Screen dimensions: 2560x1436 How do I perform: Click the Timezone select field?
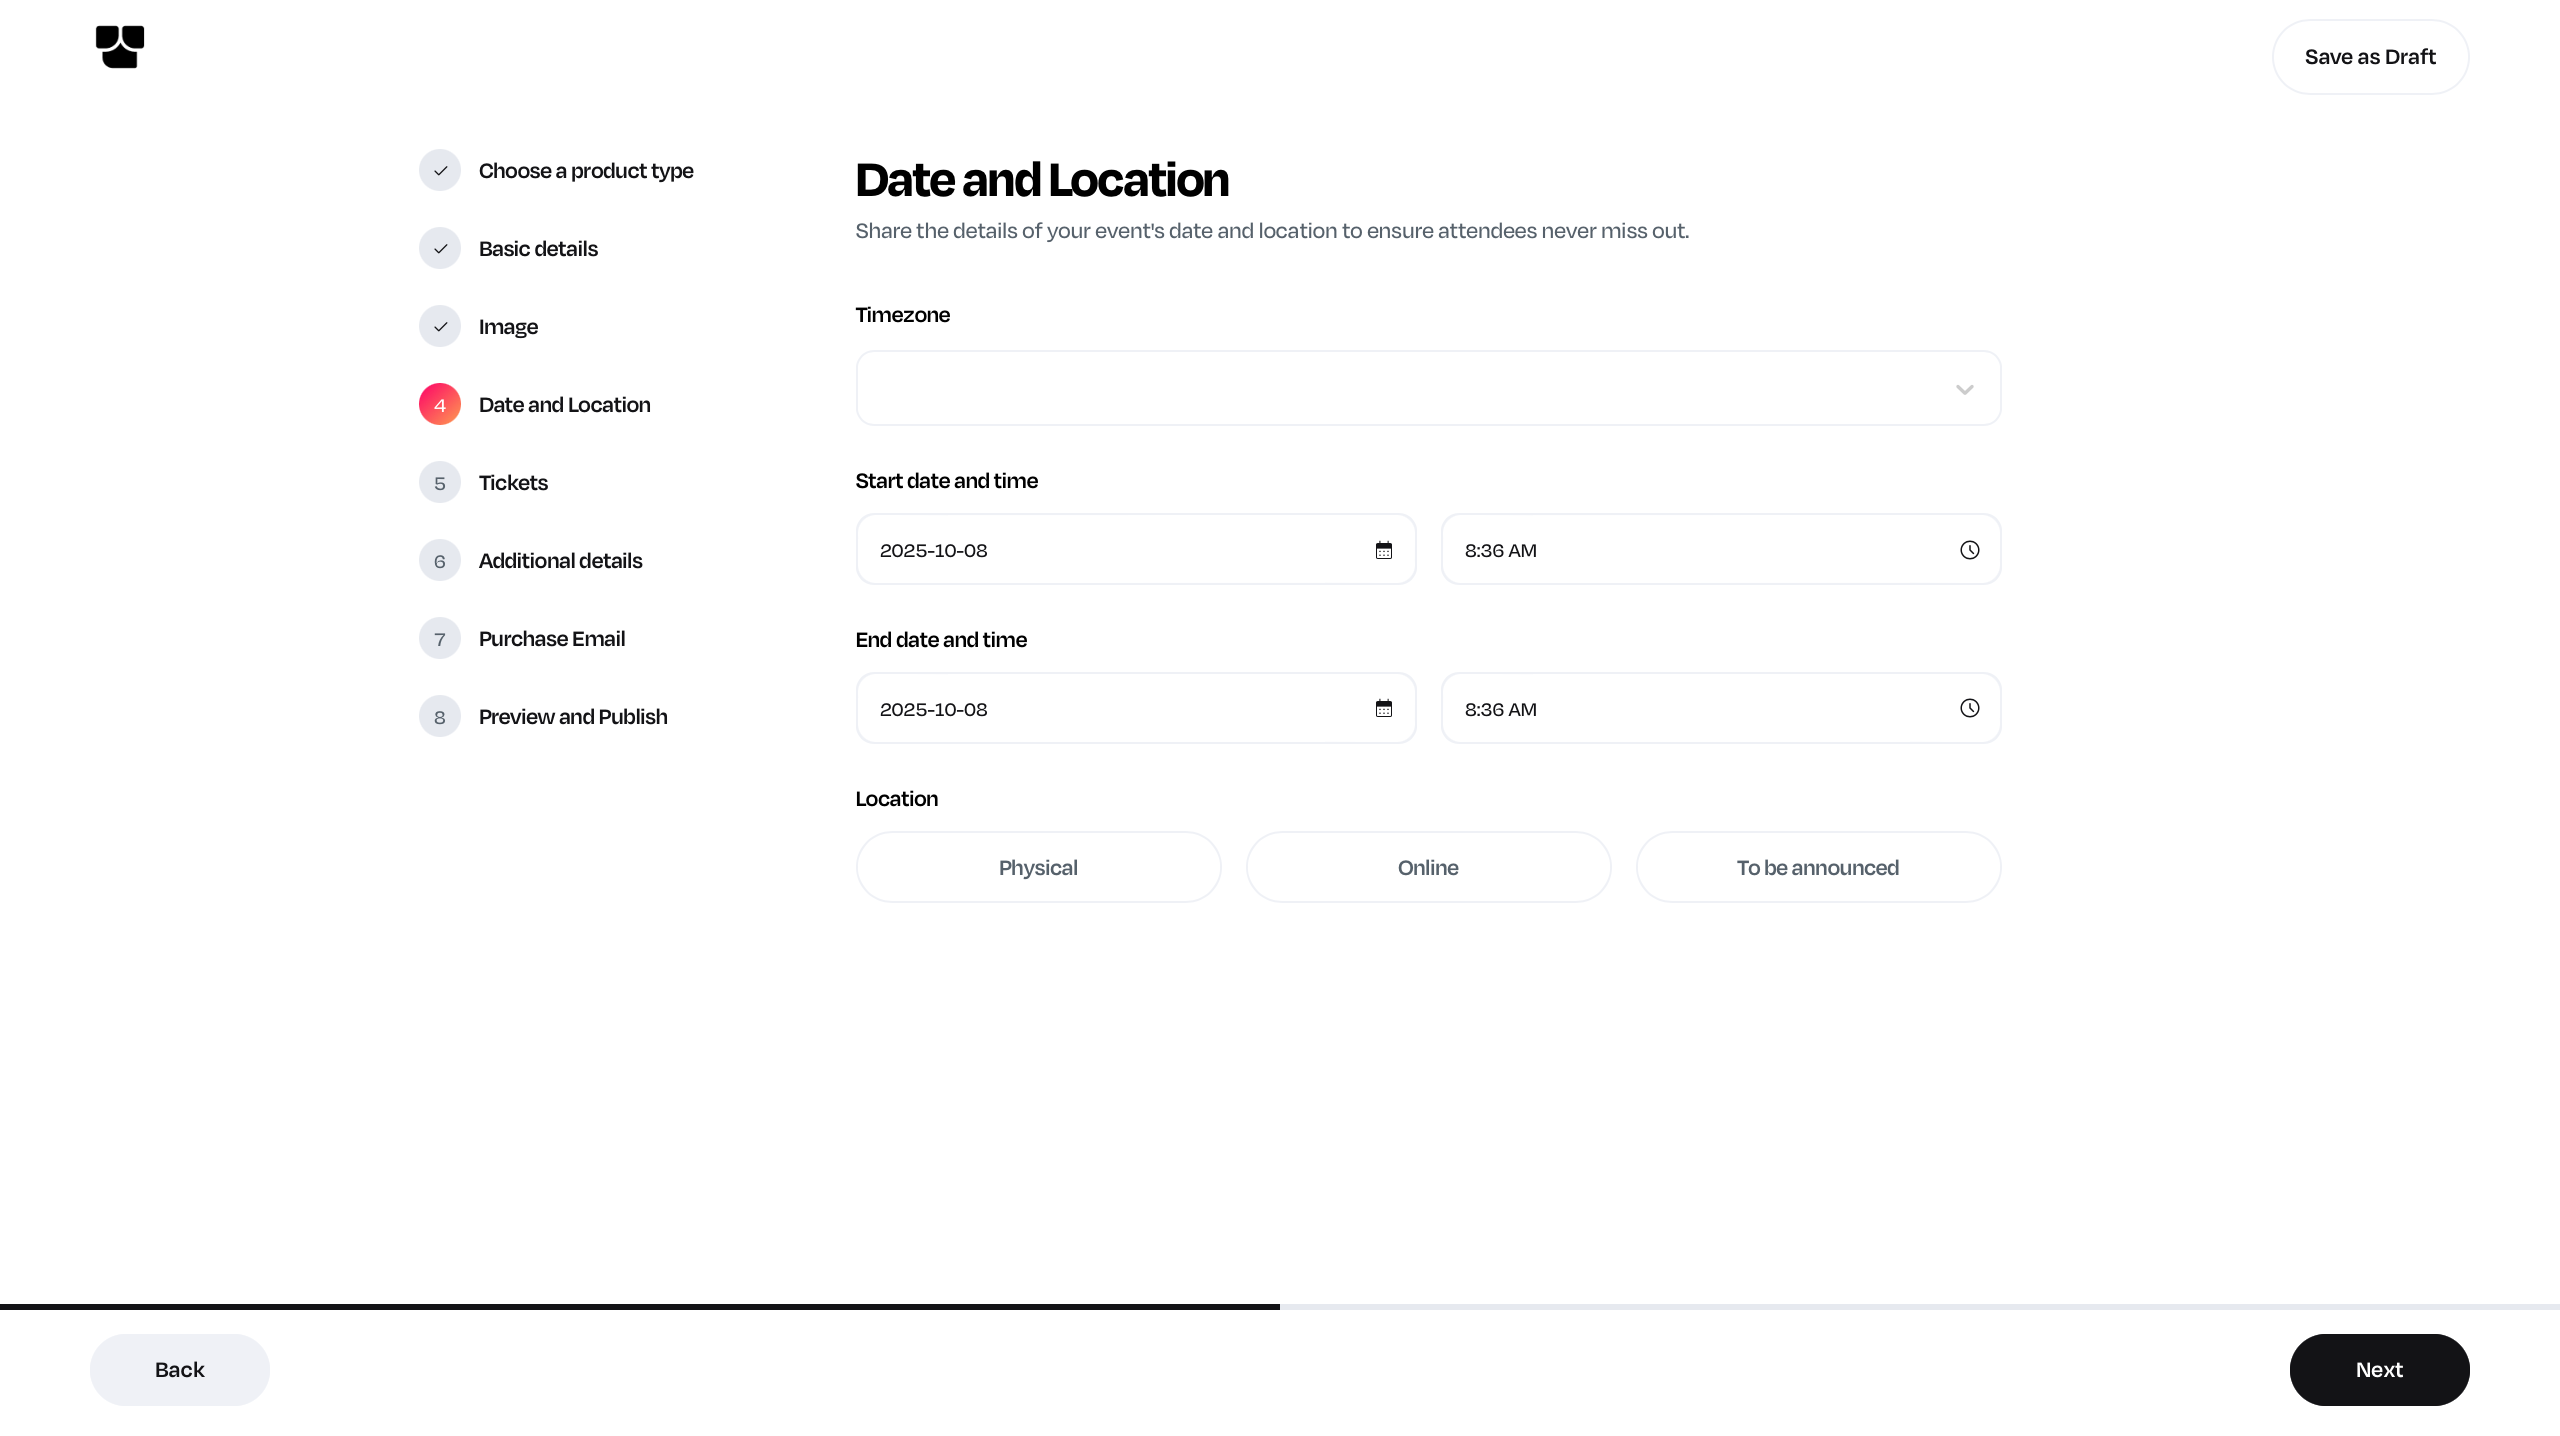[1400, 388]
